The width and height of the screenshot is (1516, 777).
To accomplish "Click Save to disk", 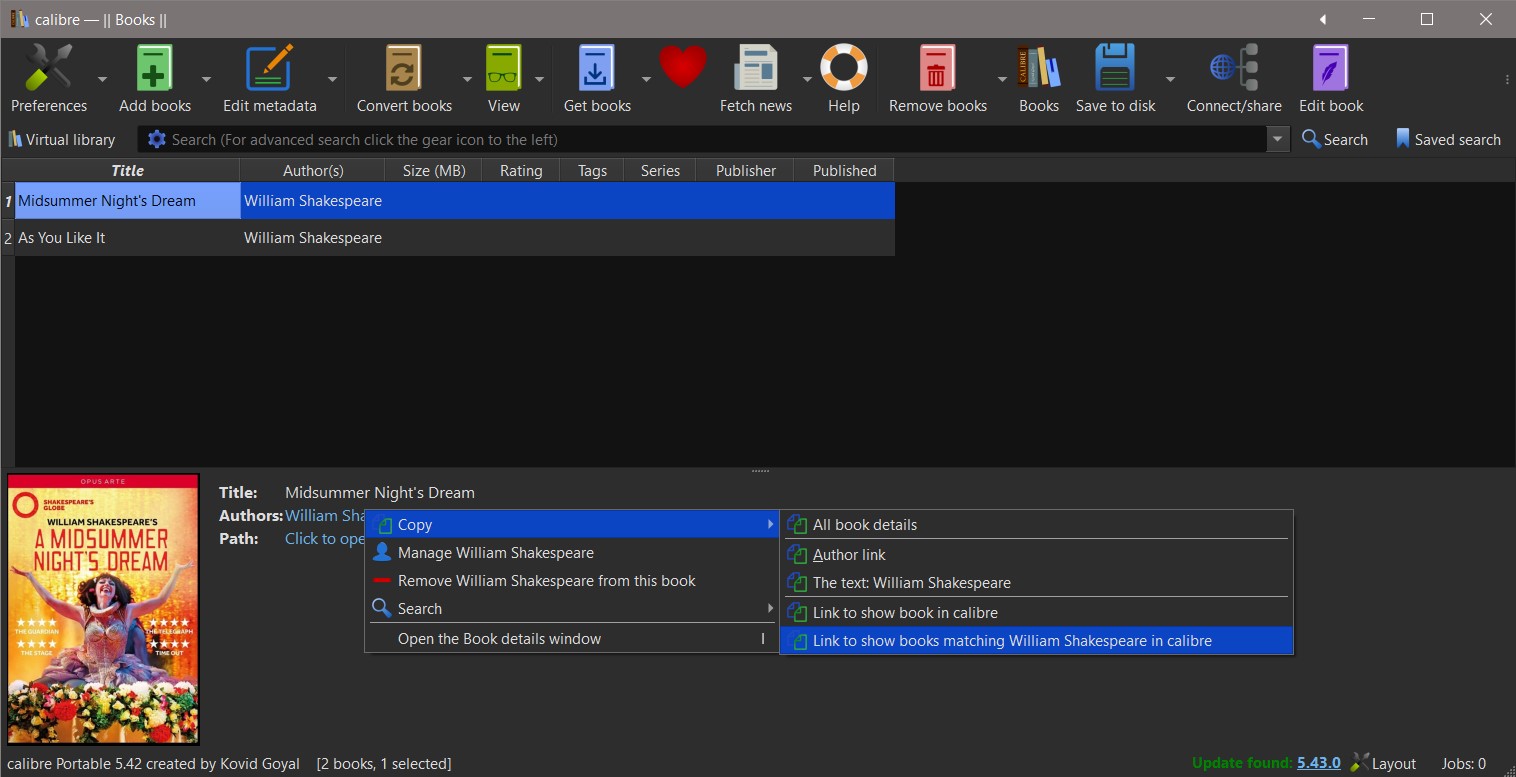I will (1115, 79).
